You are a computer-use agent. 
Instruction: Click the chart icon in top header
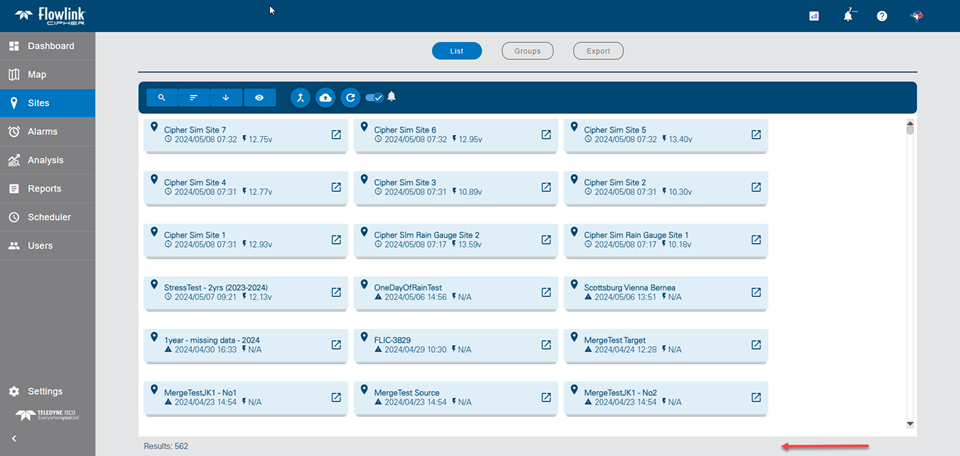click(814, 17)
